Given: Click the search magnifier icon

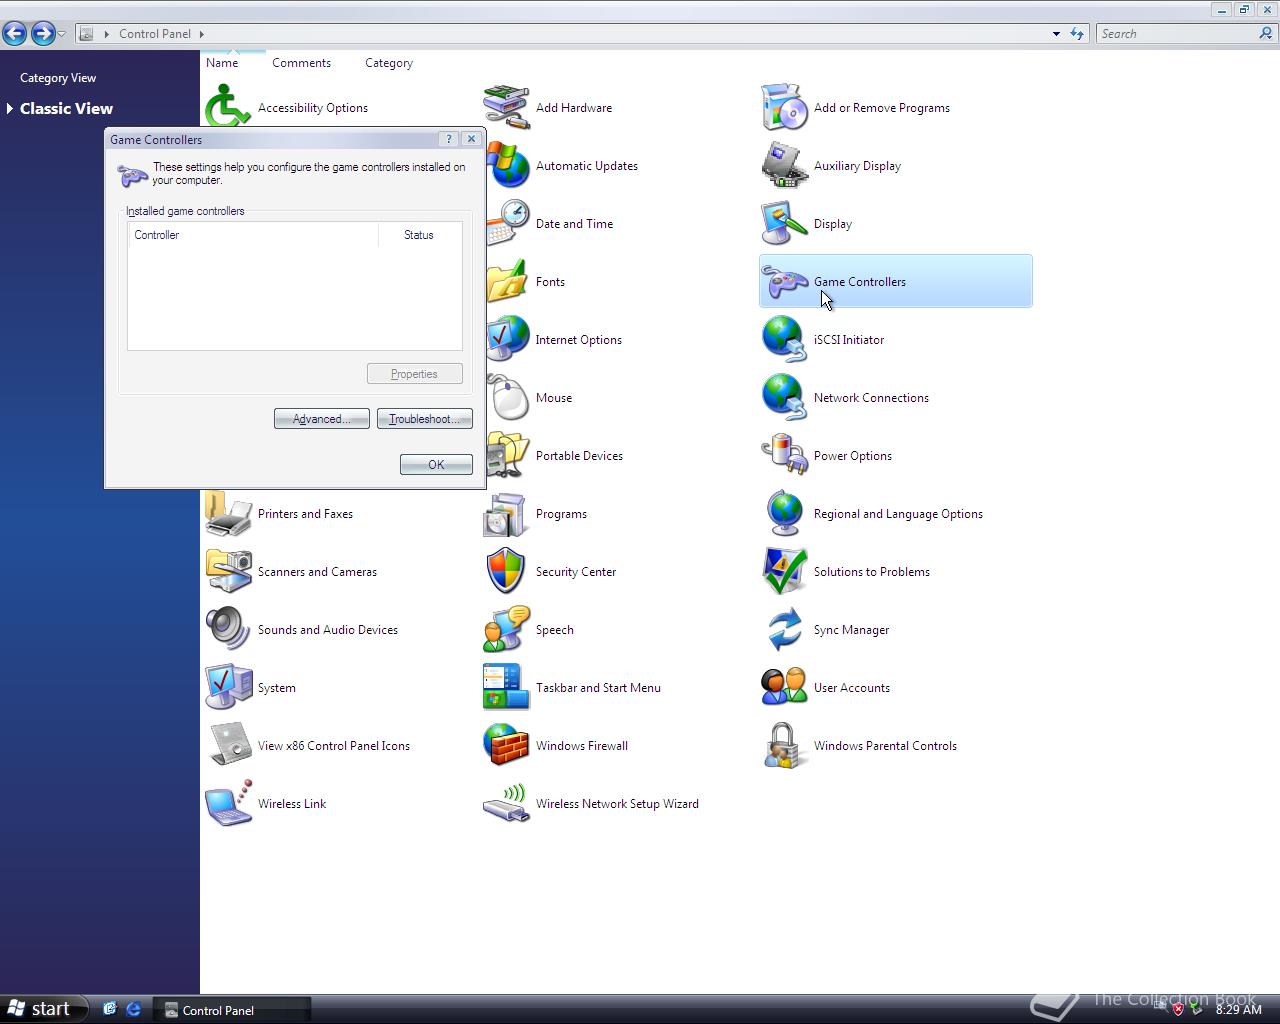Looking at the screenshot, I should coord(1266,34).
